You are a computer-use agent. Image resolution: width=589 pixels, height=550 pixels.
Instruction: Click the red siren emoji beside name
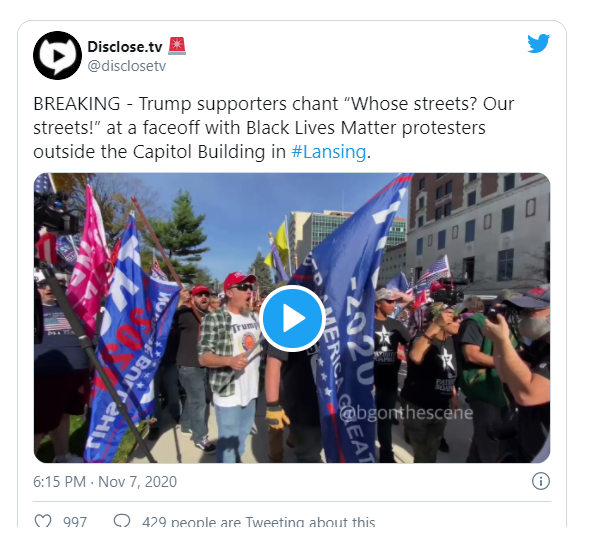177,46
